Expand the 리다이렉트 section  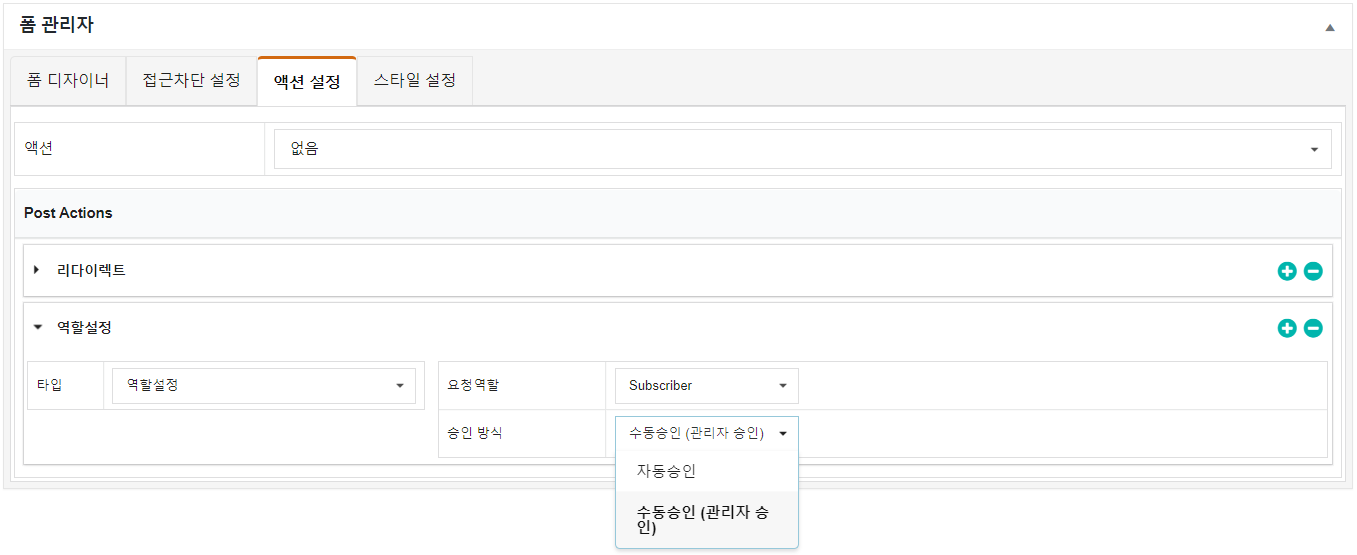pyautogui.click(x=37, y=270)
